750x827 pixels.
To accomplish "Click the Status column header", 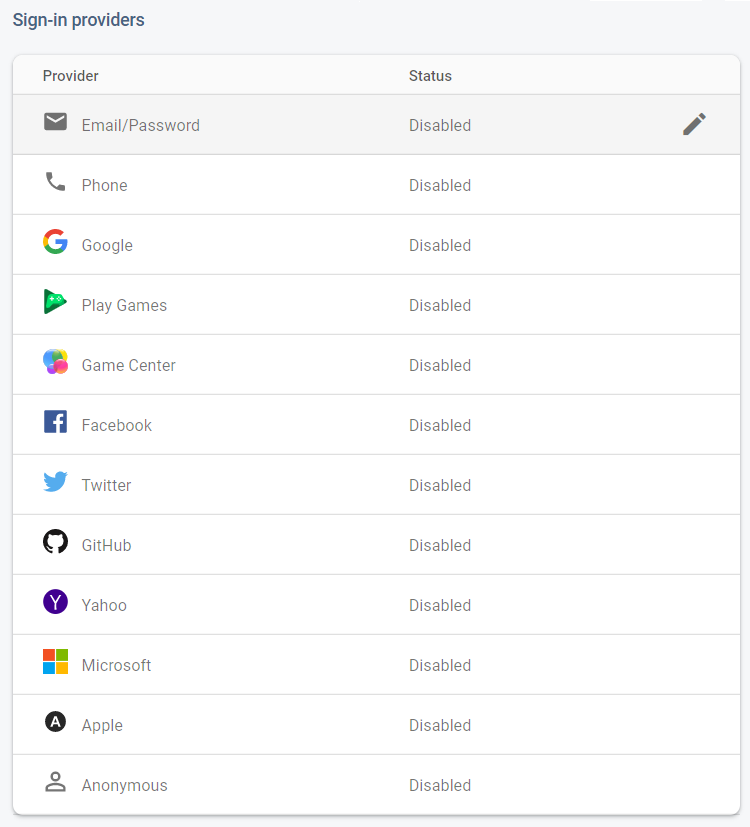I will (430, 76).
